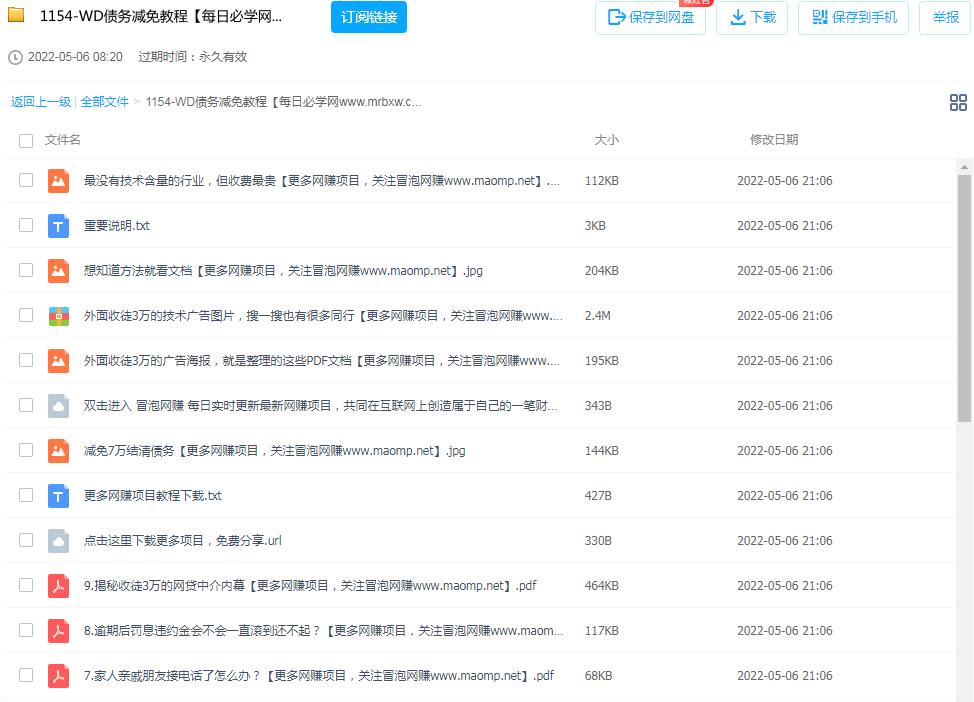Click the 下载 download button
This screenshot has height=702, width=974.
(752, 17)
